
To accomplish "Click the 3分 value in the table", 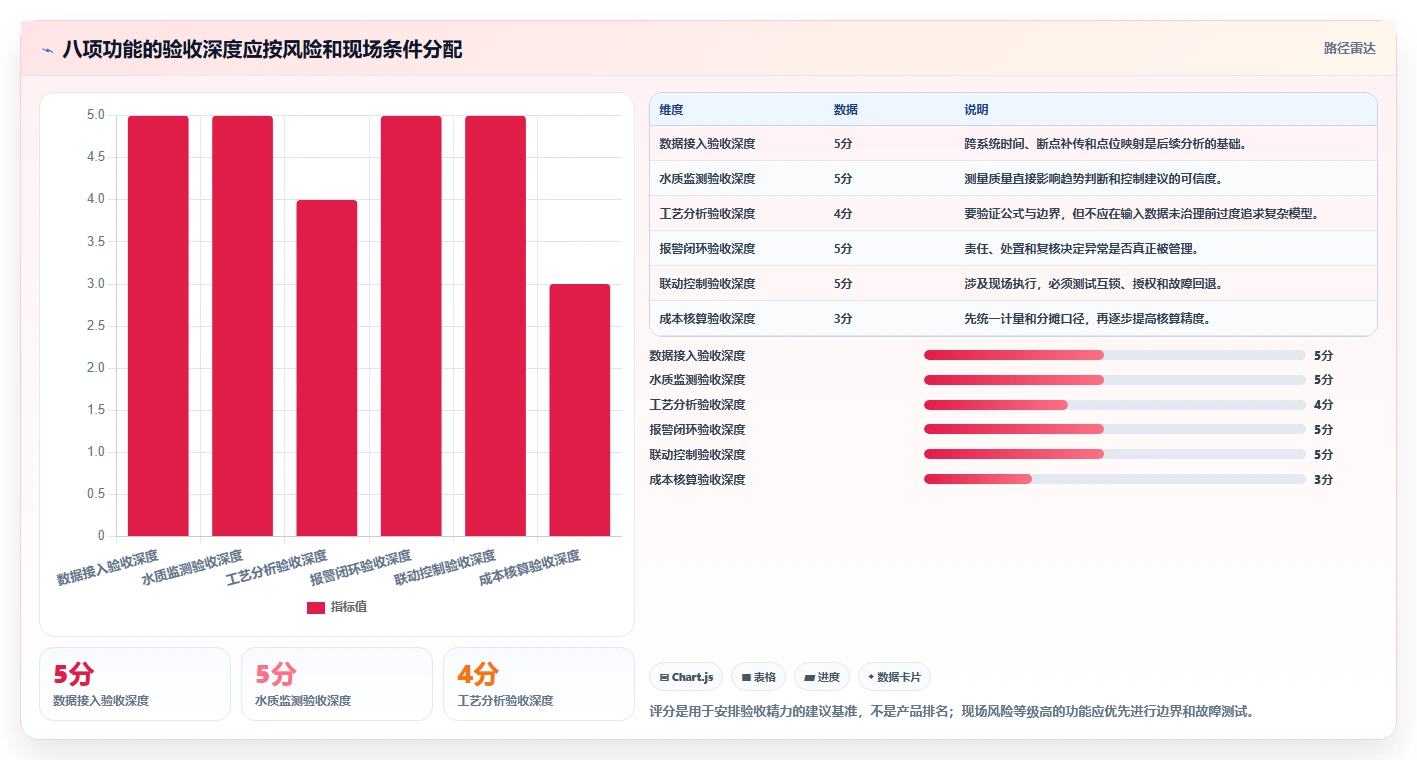I will pyautogui.click(x=843, y=319).
